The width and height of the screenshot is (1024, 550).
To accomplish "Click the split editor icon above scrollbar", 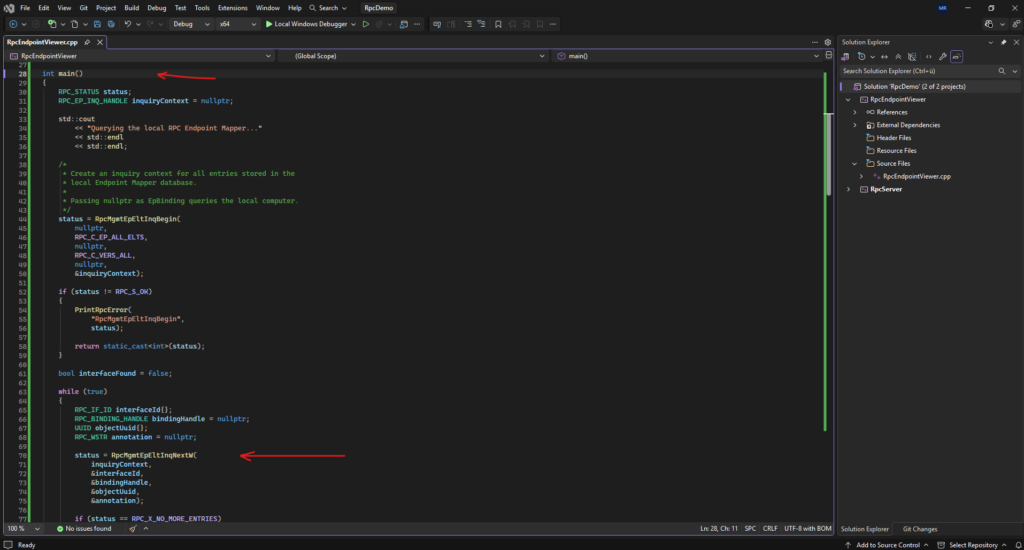I will click(x=829, y=56).
